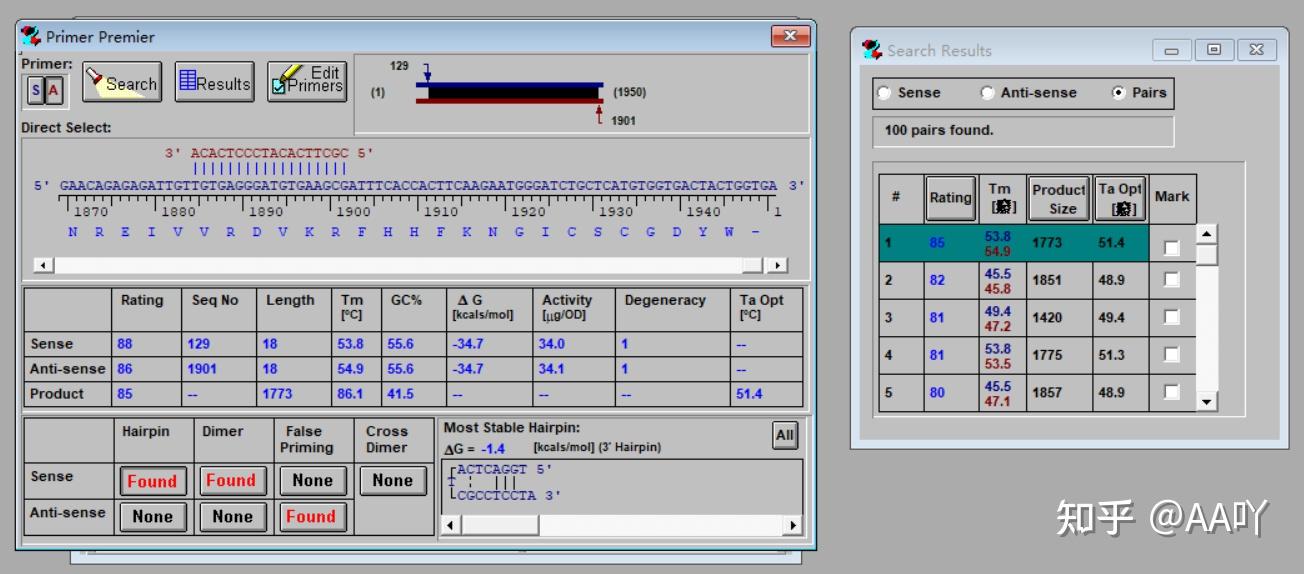Click results list scroll up arrow
The height and width of the screenshot is (574, 1304).
(x=1207, y=234)
